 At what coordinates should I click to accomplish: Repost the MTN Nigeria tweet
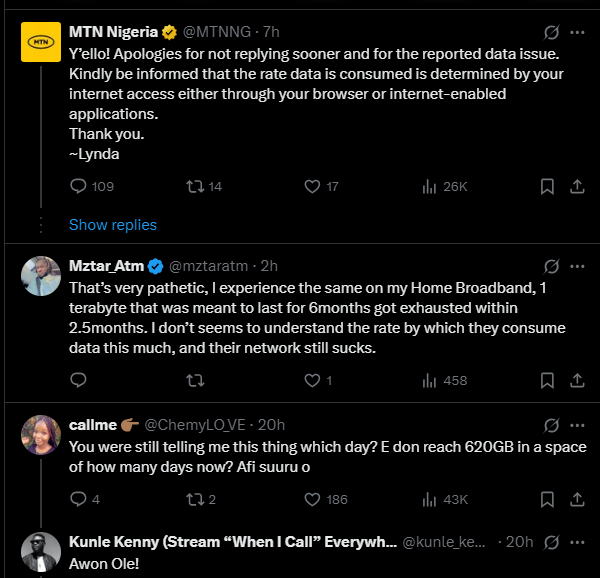[x=196, y=186]
